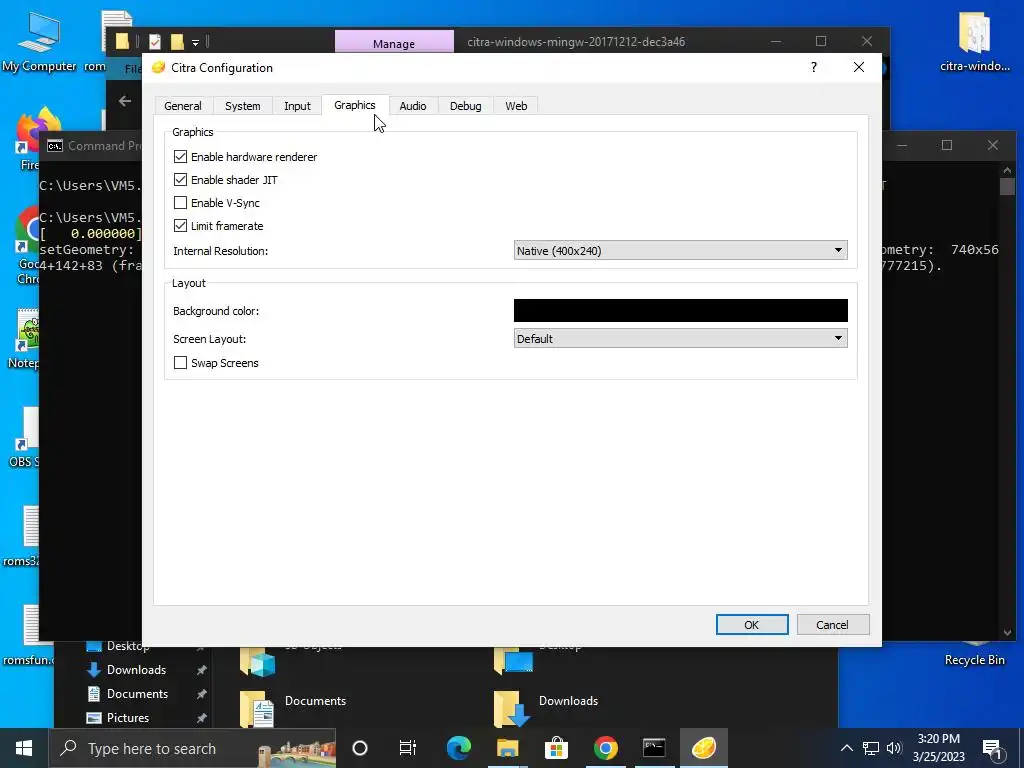Click the dialog help question mark
1024x768 pixels.
point(814,67)
